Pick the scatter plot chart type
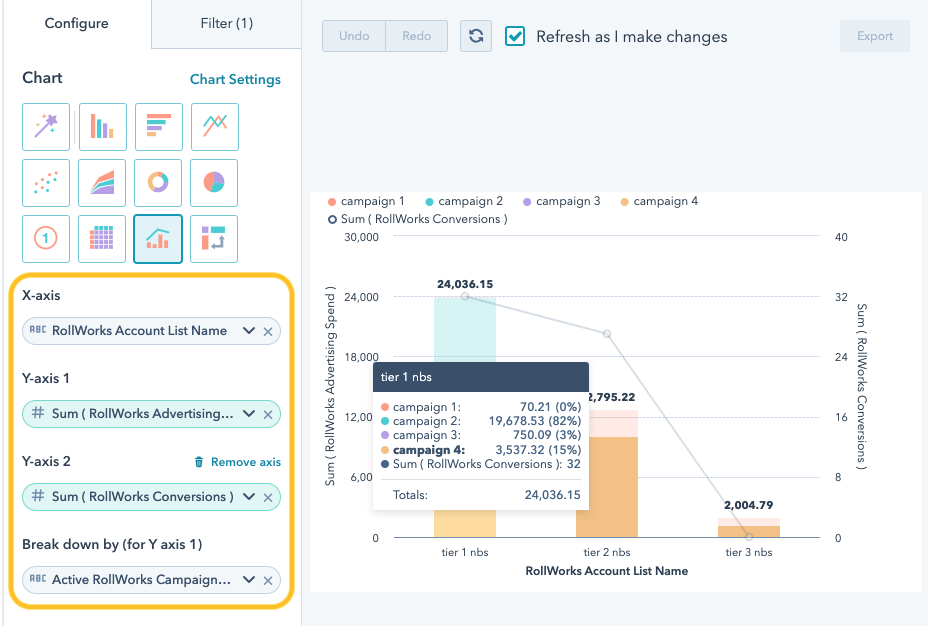This screenshot has width=928, height=626. [46, 183]
